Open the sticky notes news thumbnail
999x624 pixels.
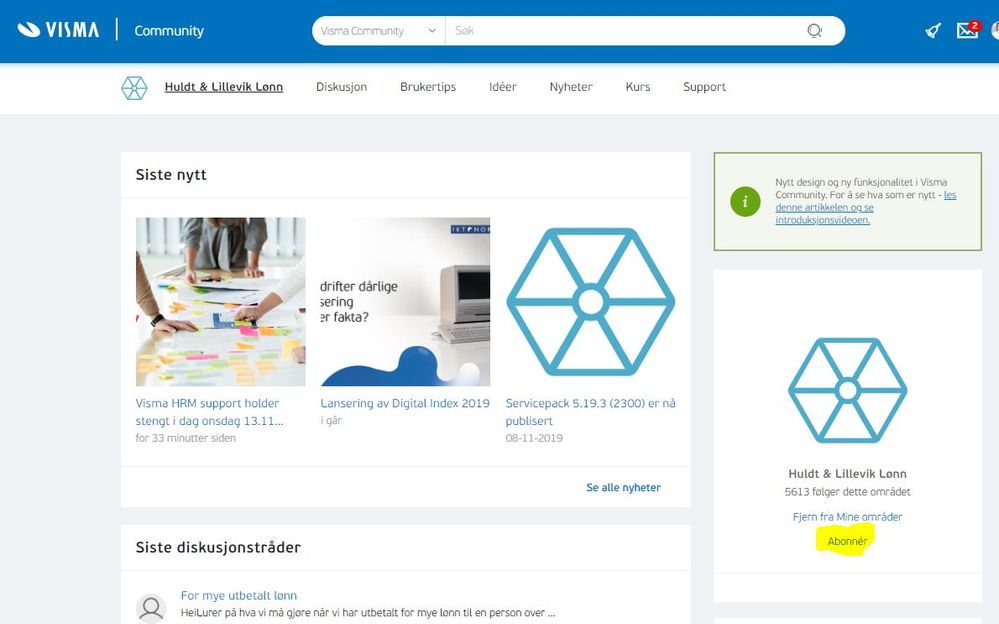[220, 301]
